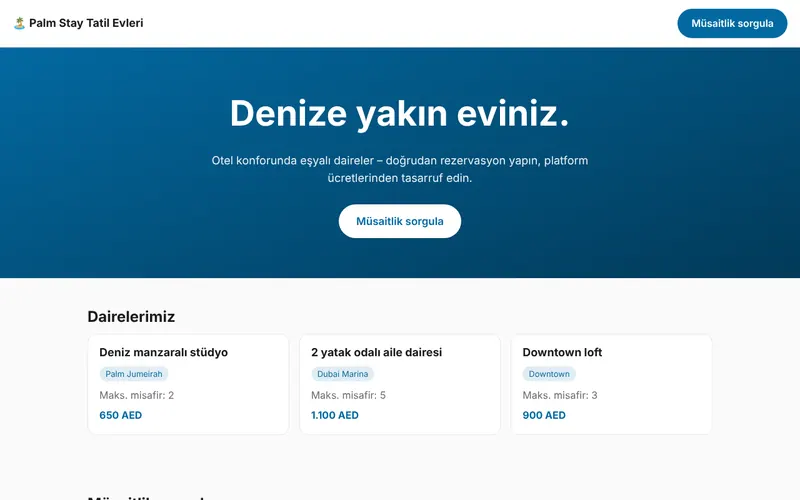Click the 1.100 AED price
The image size is (800, 500).
[x=335, y=415]
